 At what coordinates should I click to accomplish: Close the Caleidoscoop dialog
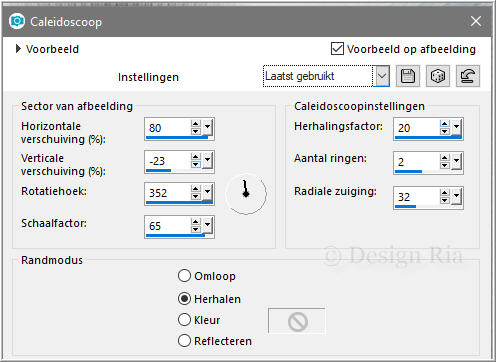476,21
